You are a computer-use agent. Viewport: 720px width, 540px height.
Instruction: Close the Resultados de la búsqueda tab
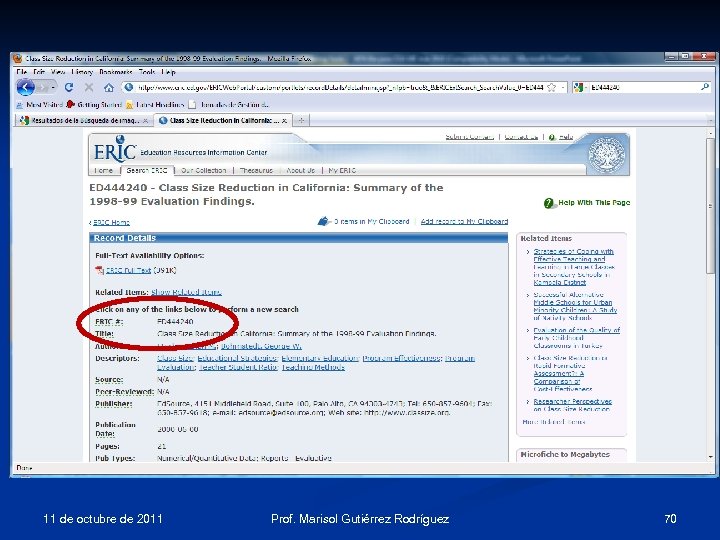click(145, 121)
